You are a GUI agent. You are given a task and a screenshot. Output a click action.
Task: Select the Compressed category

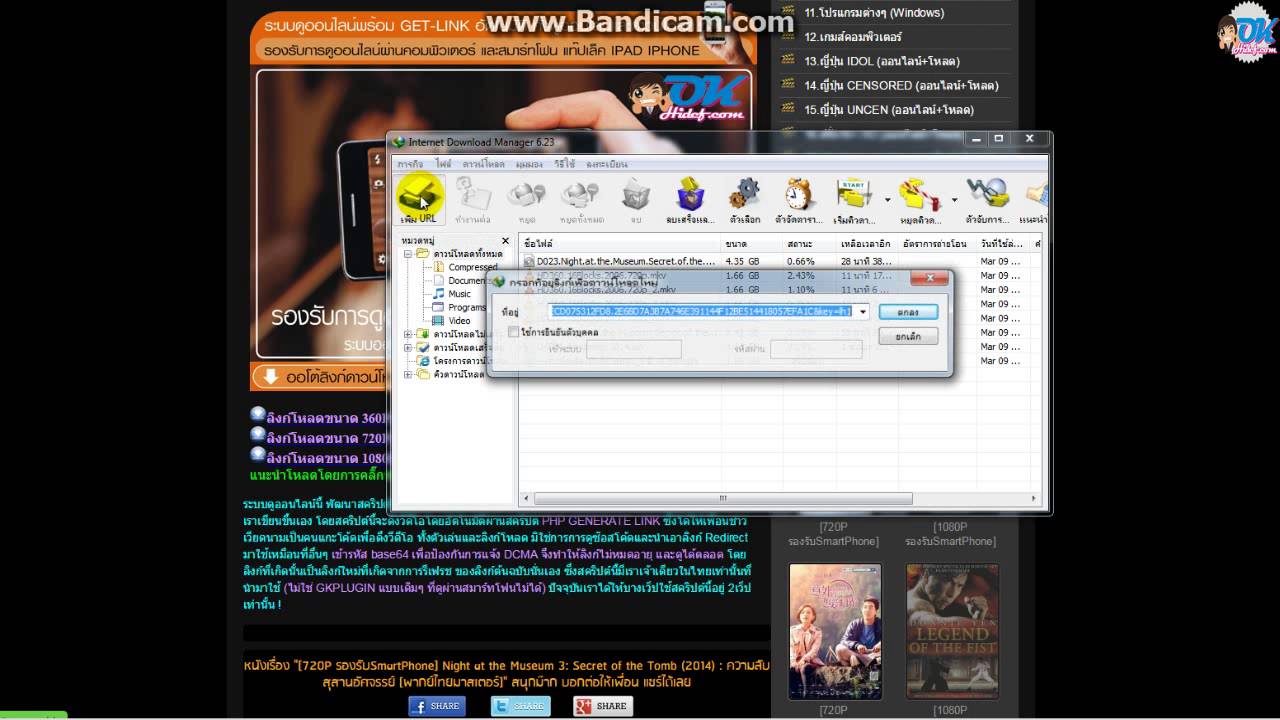point(472,267)
